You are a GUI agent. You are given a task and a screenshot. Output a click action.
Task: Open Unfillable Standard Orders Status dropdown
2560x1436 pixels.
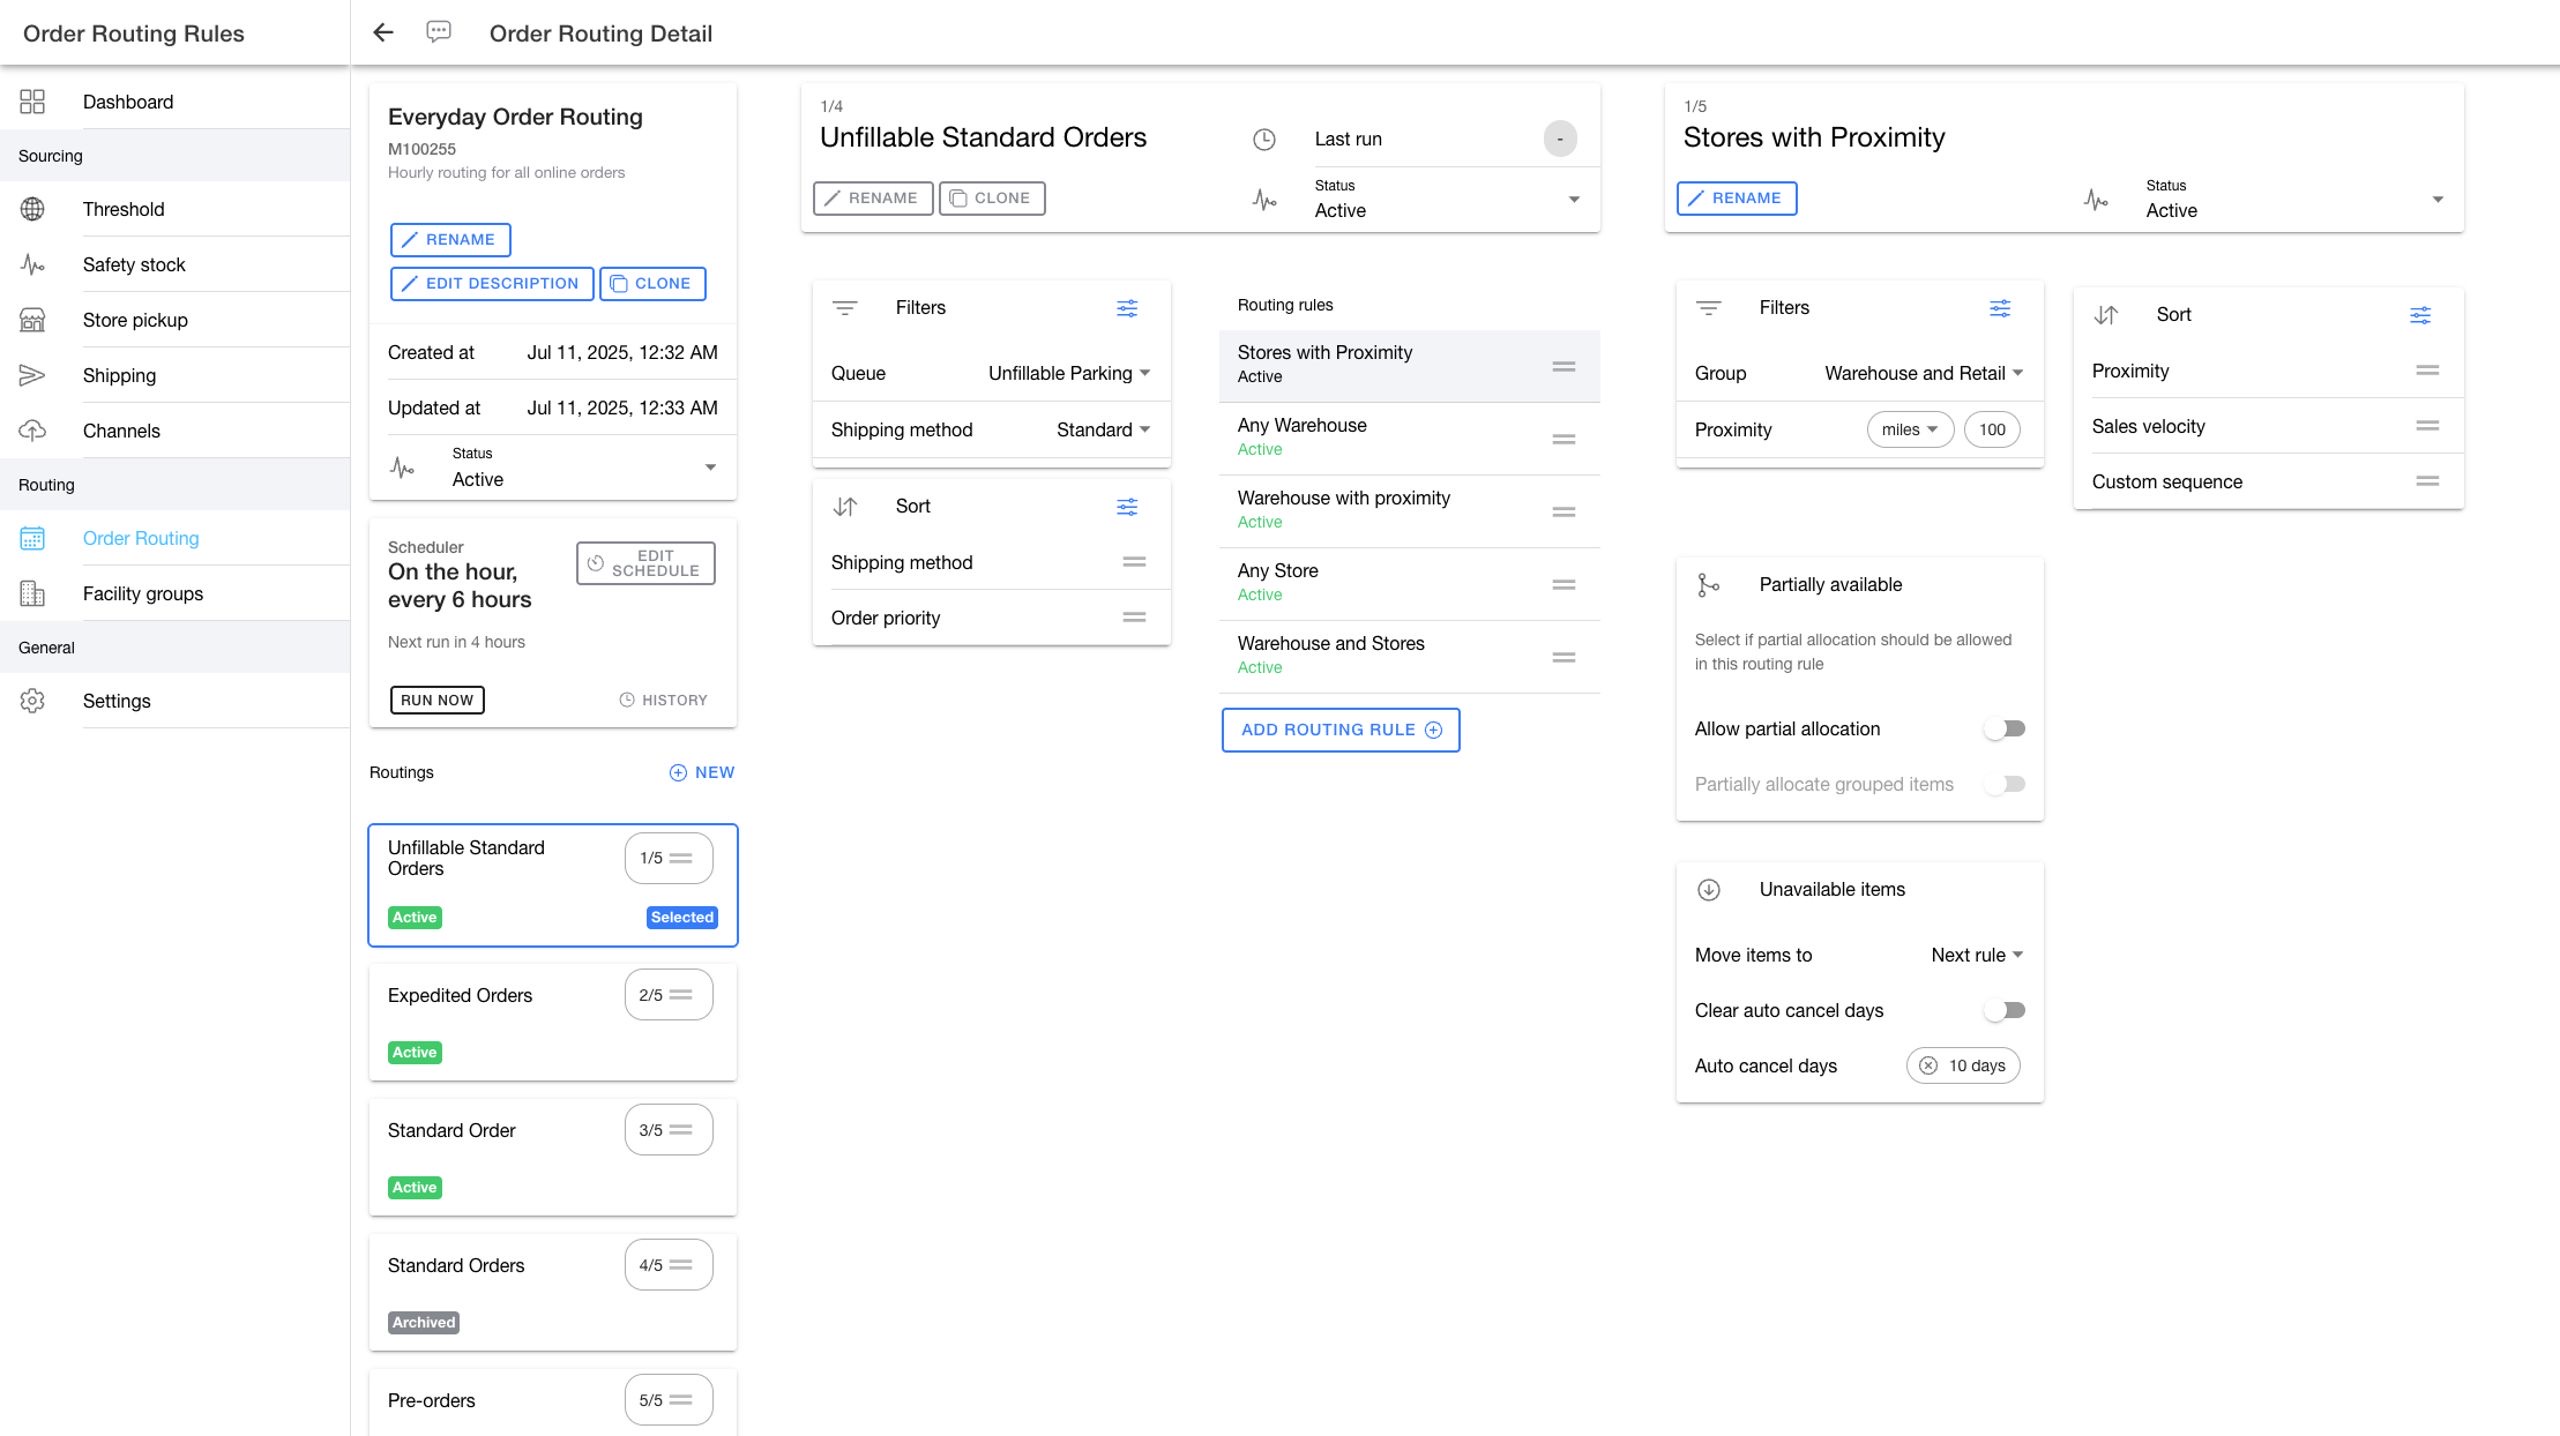pyautogui.click(x=1448, y=199)
